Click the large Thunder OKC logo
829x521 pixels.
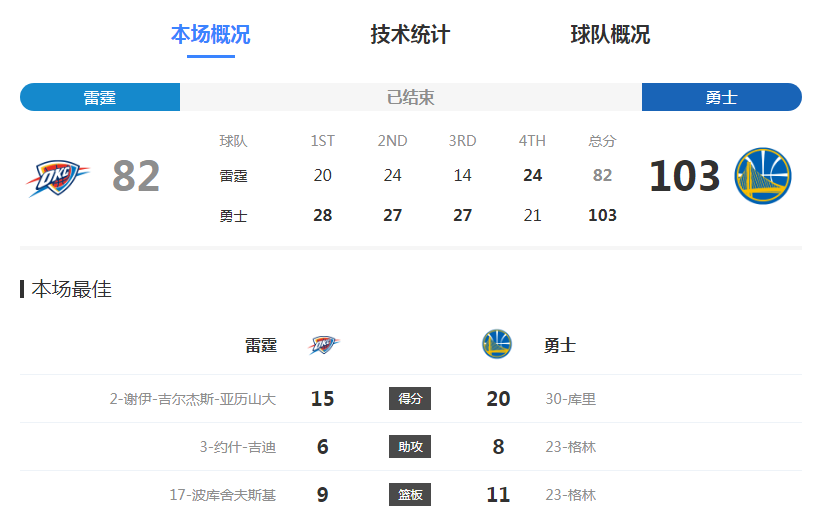coord(57,177)
